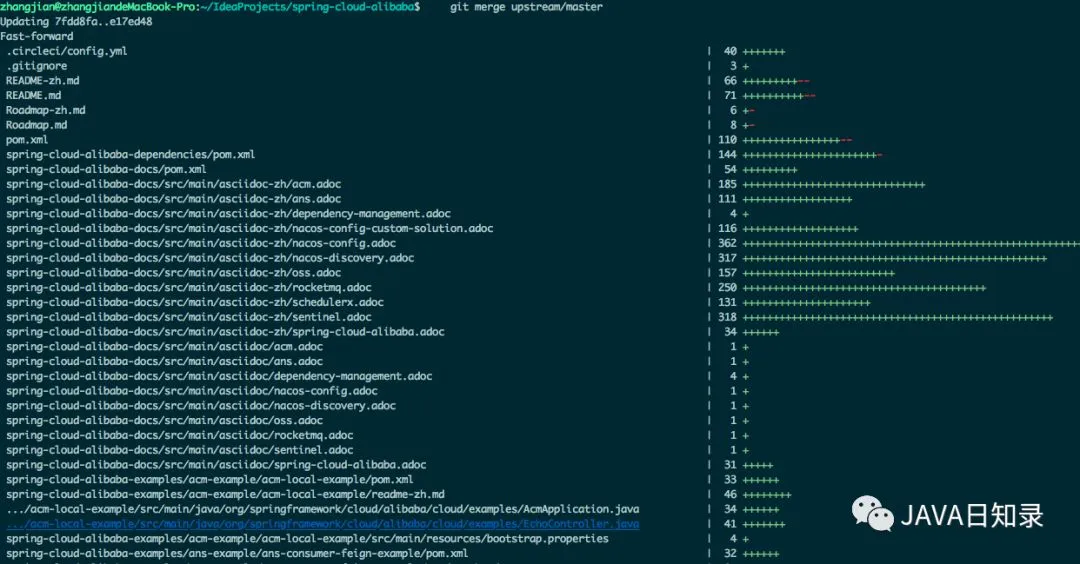Select the README-zh.md entry
Image resolution: width=1080 pixels, height=564 pixels.
tap(43, 81)
